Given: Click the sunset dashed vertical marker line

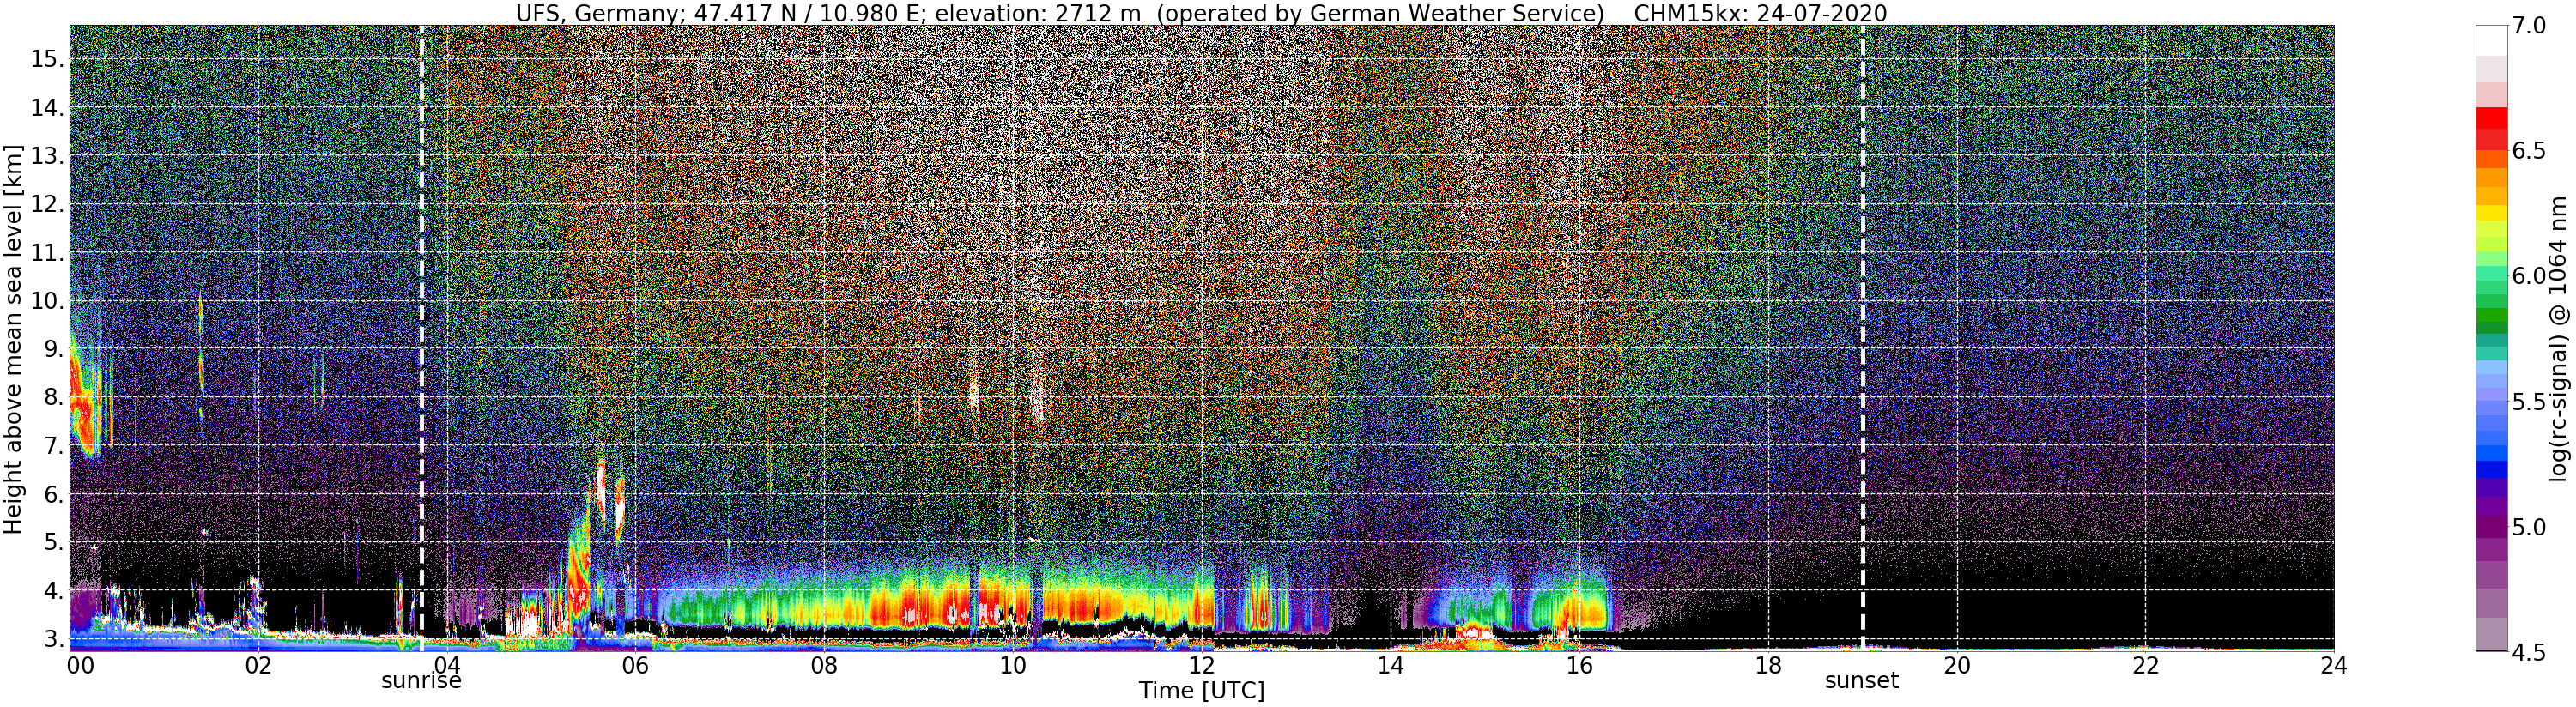Looking at the screenshot, I should 1862,338.
